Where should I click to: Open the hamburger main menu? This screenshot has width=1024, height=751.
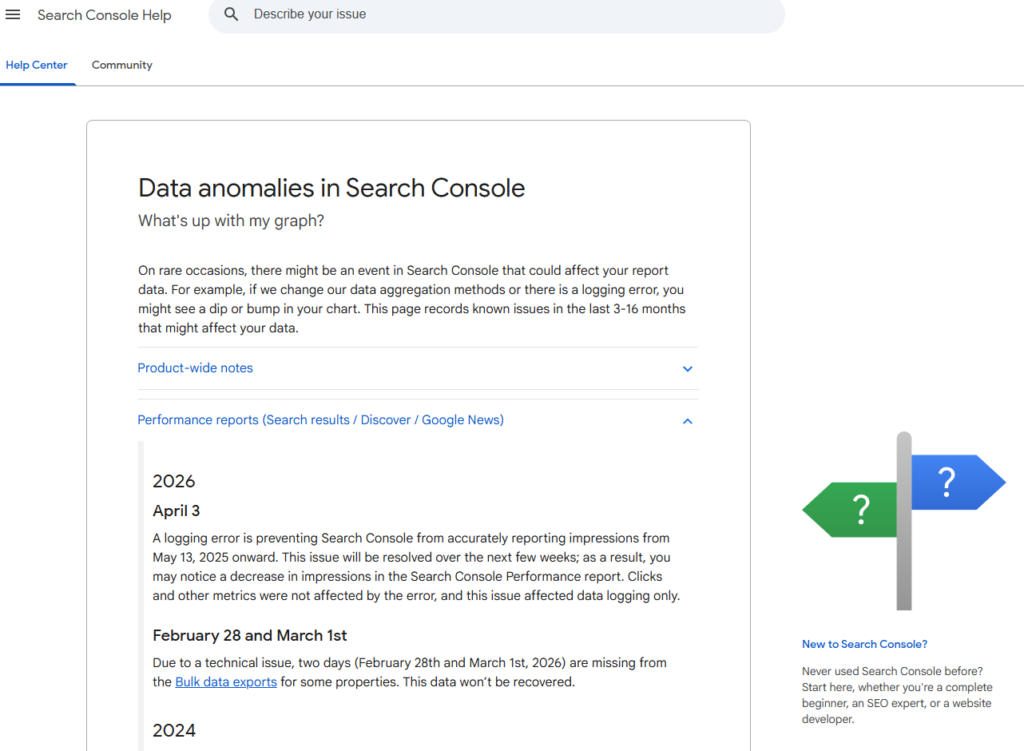point(13,15)
